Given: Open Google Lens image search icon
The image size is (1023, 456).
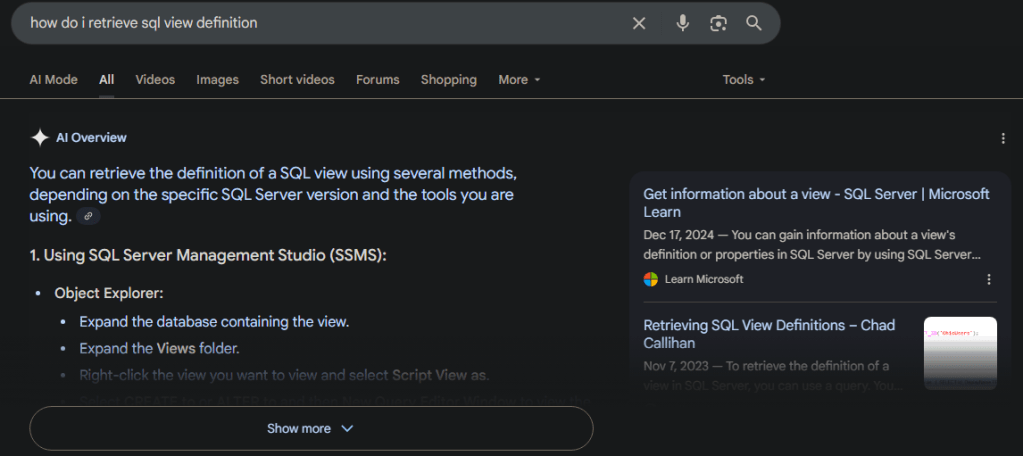Looking at the screenshot, I should click(x=718, y=23).
